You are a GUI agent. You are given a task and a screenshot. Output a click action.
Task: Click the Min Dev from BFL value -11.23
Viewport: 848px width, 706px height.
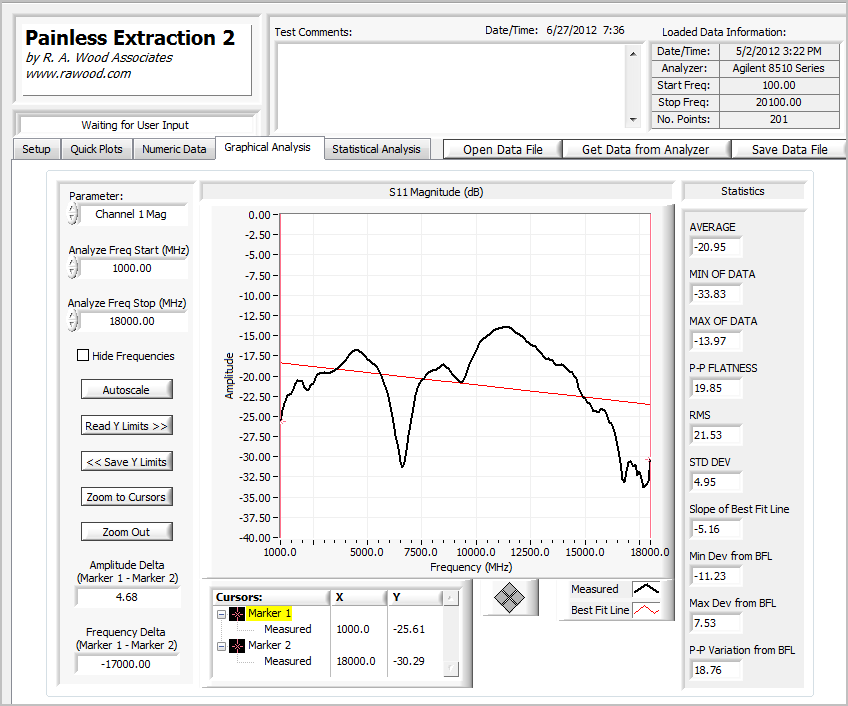[716, 576]
